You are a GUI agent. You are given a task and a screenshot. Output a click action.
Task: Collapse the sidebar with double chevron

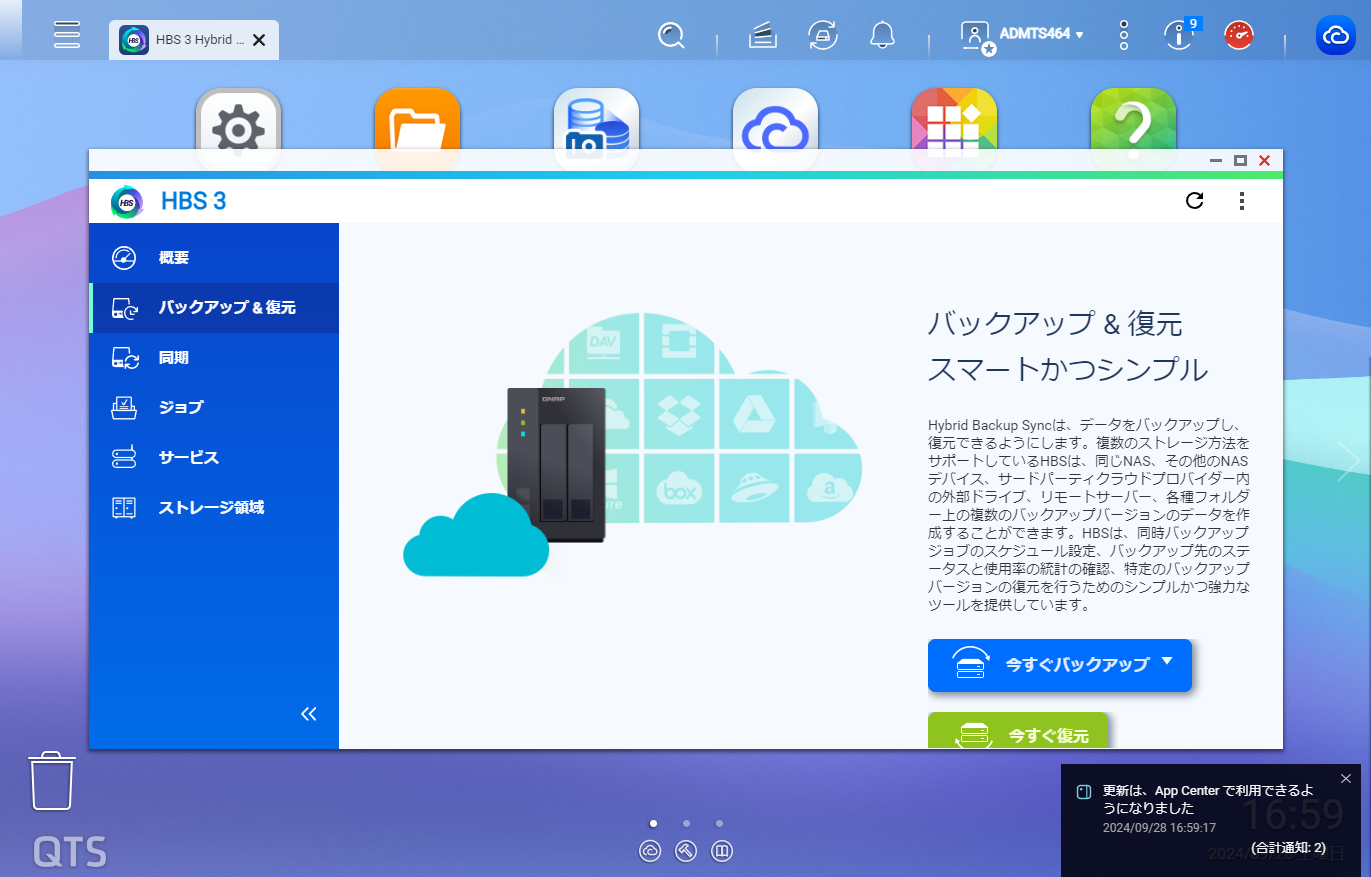[309, 714]
